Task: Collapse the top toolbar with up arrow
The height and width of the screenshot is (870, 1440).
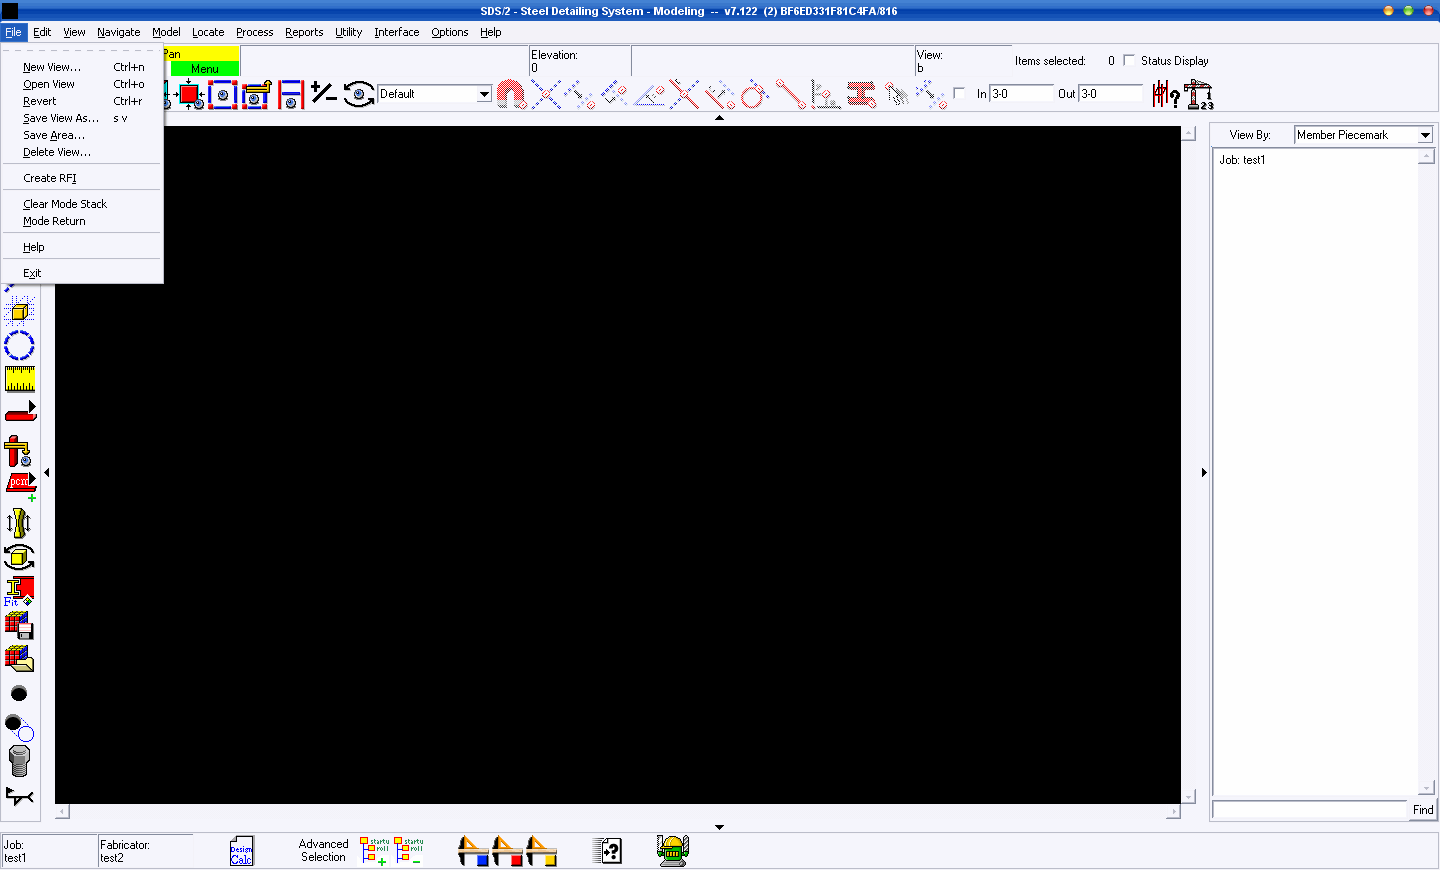Action: tap(719, 118)
